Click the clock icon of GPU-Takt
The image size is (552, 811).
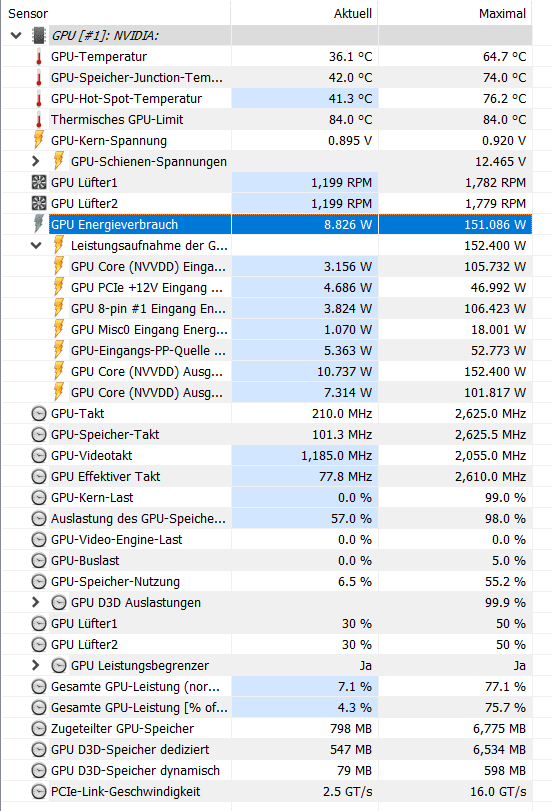(39, 414)
